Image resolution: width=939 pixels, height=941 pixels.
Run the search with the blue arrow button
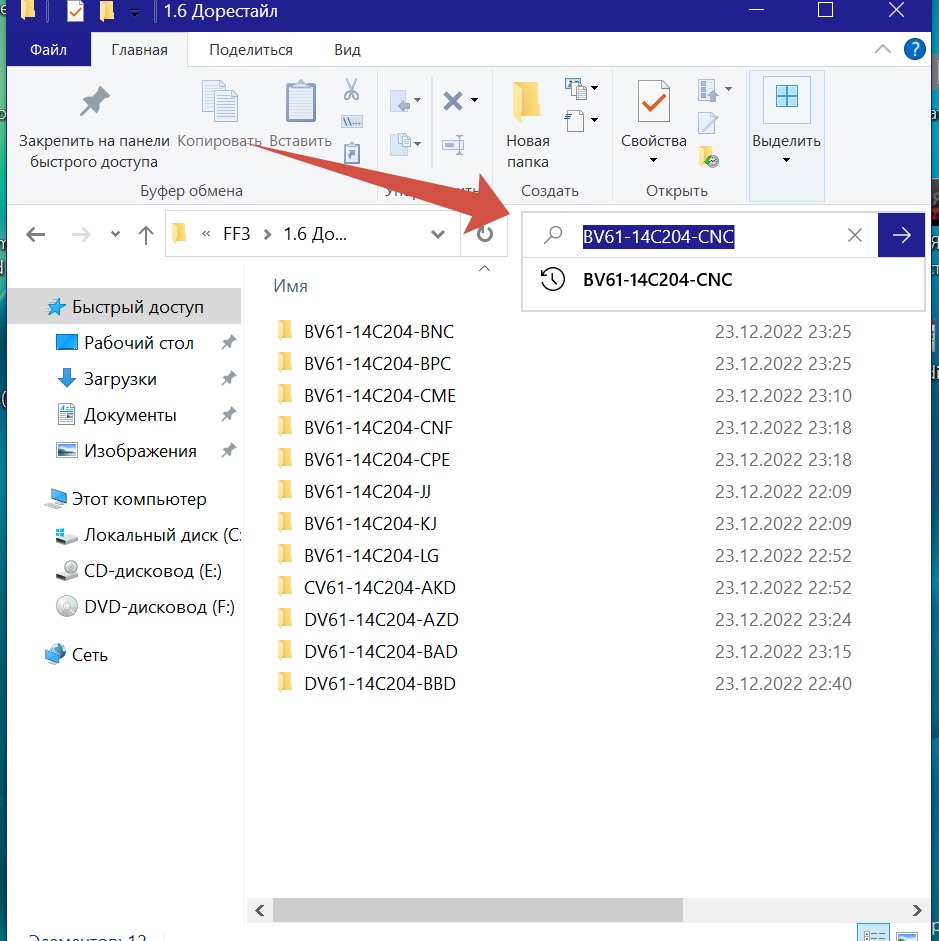[x=901, y=235]
